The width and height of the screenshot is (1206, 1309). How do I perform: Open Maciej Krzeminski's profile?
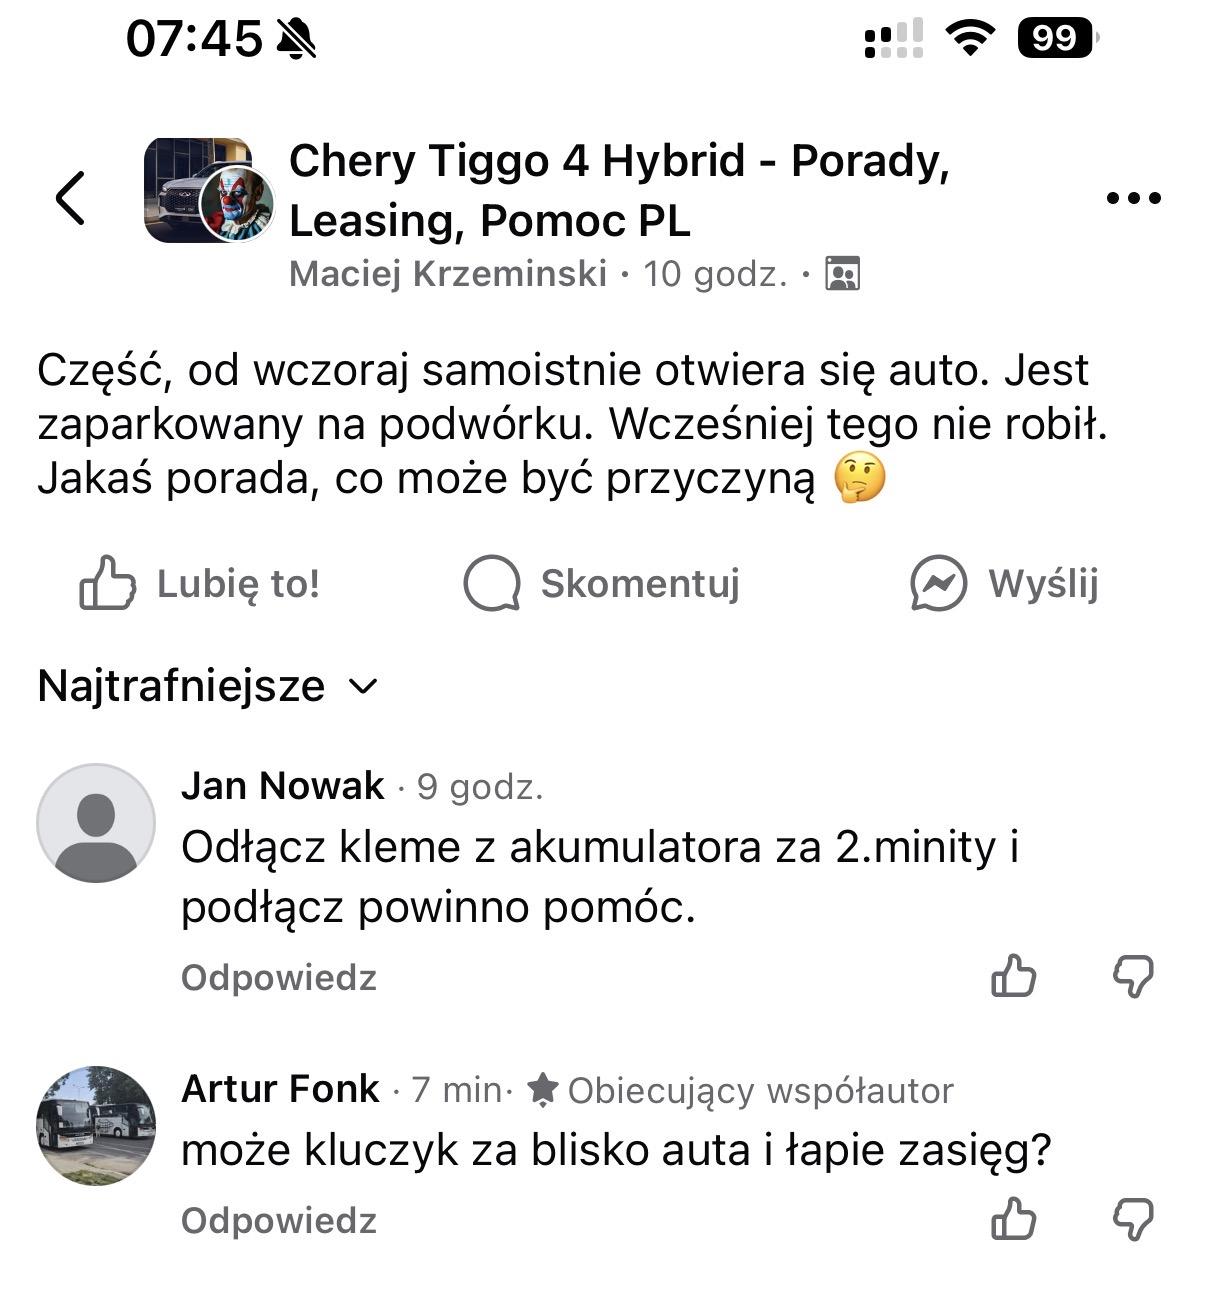click(447, 273)
